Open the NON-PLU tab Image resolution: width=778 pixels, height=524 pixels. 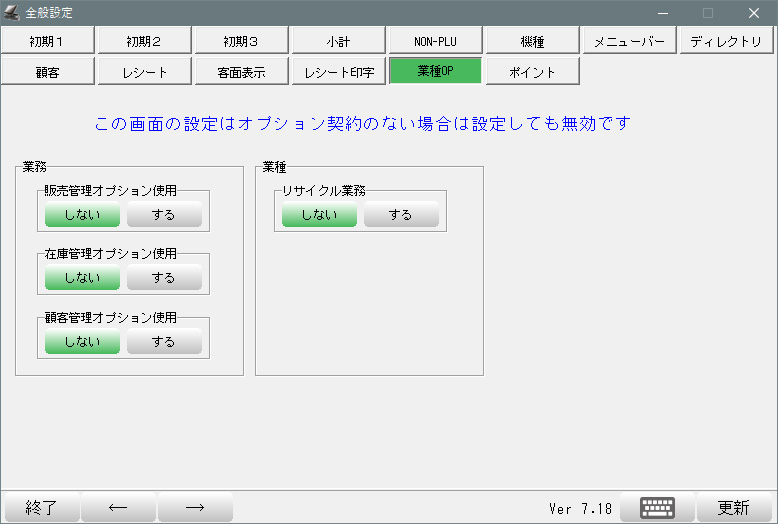(x=435, y=41)
